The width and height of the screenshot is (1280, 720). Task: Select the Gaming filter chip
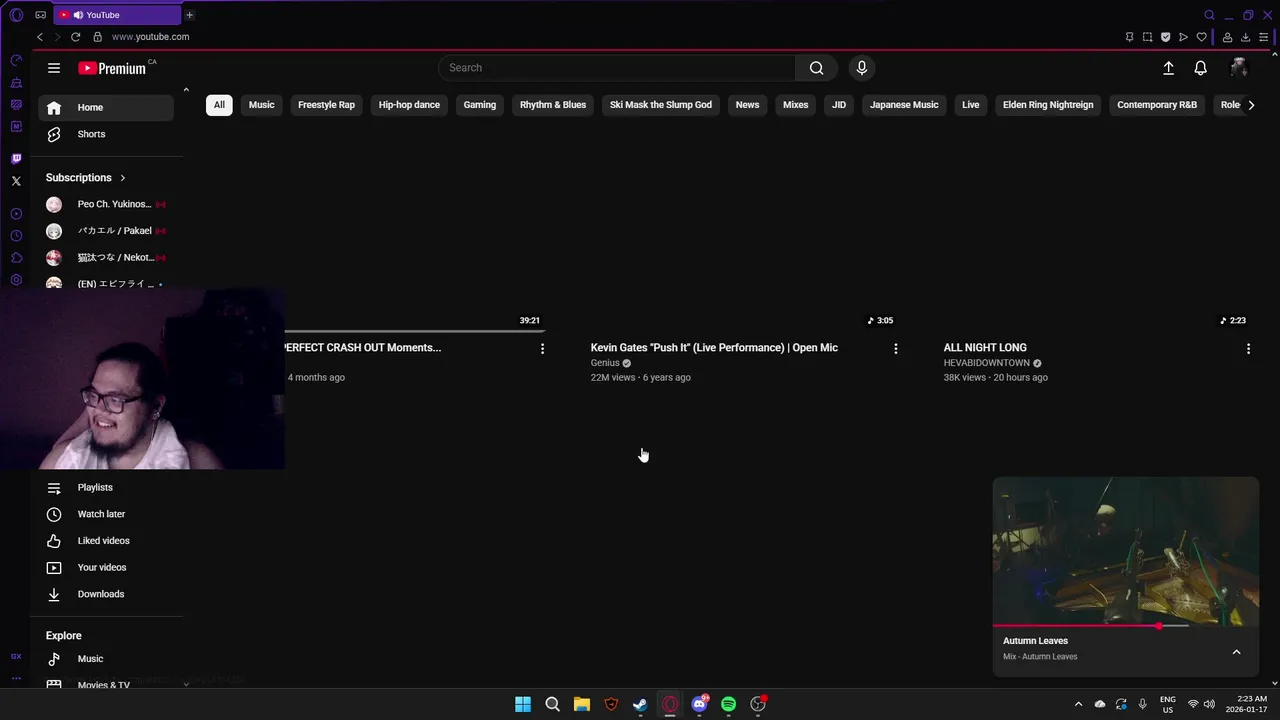pos(480,105)
